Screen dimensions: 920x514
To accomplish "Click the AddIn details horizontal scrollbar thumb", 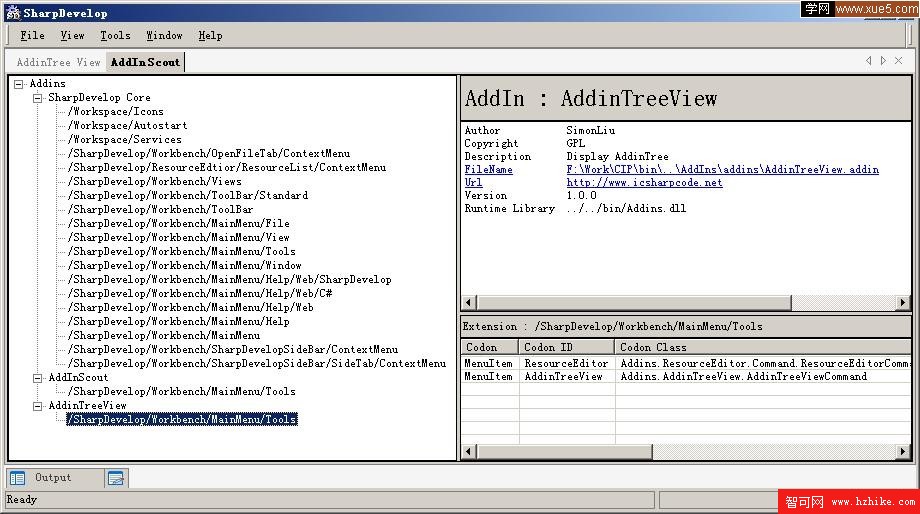I will coord(634,303).
